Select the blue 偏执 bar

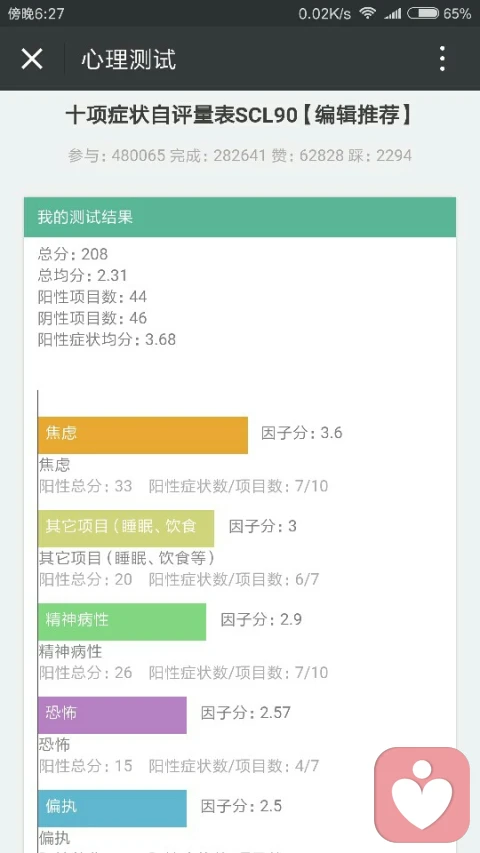(112, 808)
